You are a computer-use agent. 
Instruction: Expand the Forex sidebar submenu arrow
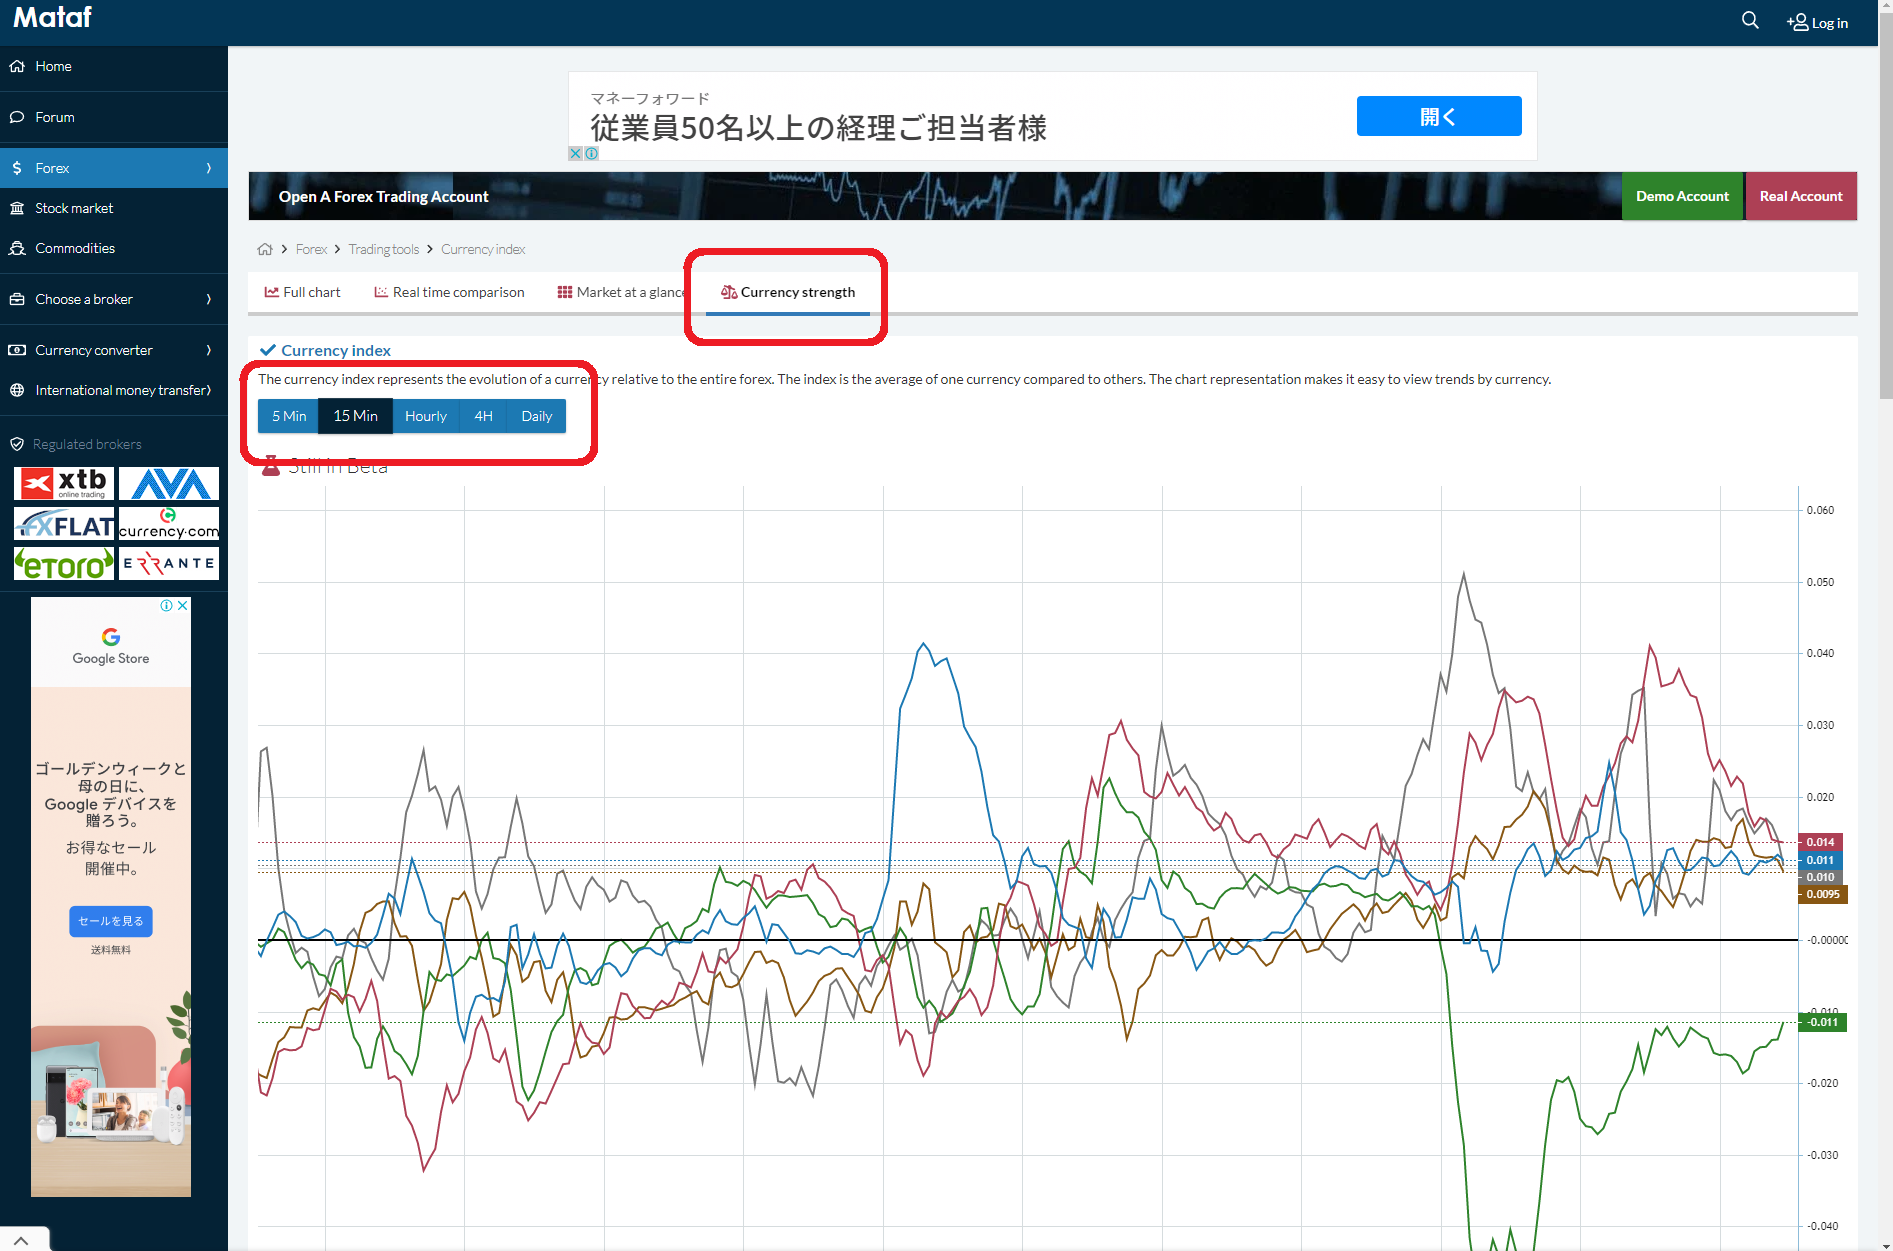(x=209, y=168)
